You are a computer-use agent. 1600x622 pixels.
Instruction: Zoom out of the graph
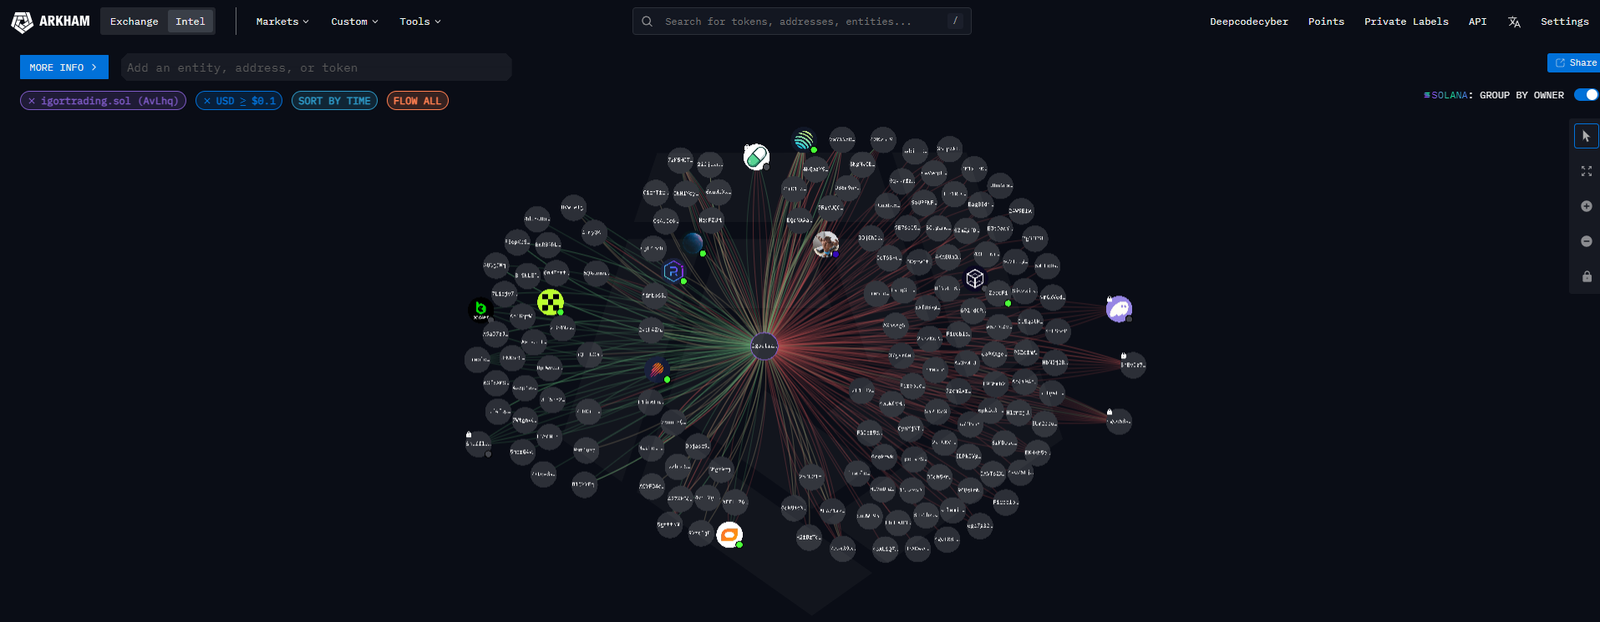coord(1586,241)
